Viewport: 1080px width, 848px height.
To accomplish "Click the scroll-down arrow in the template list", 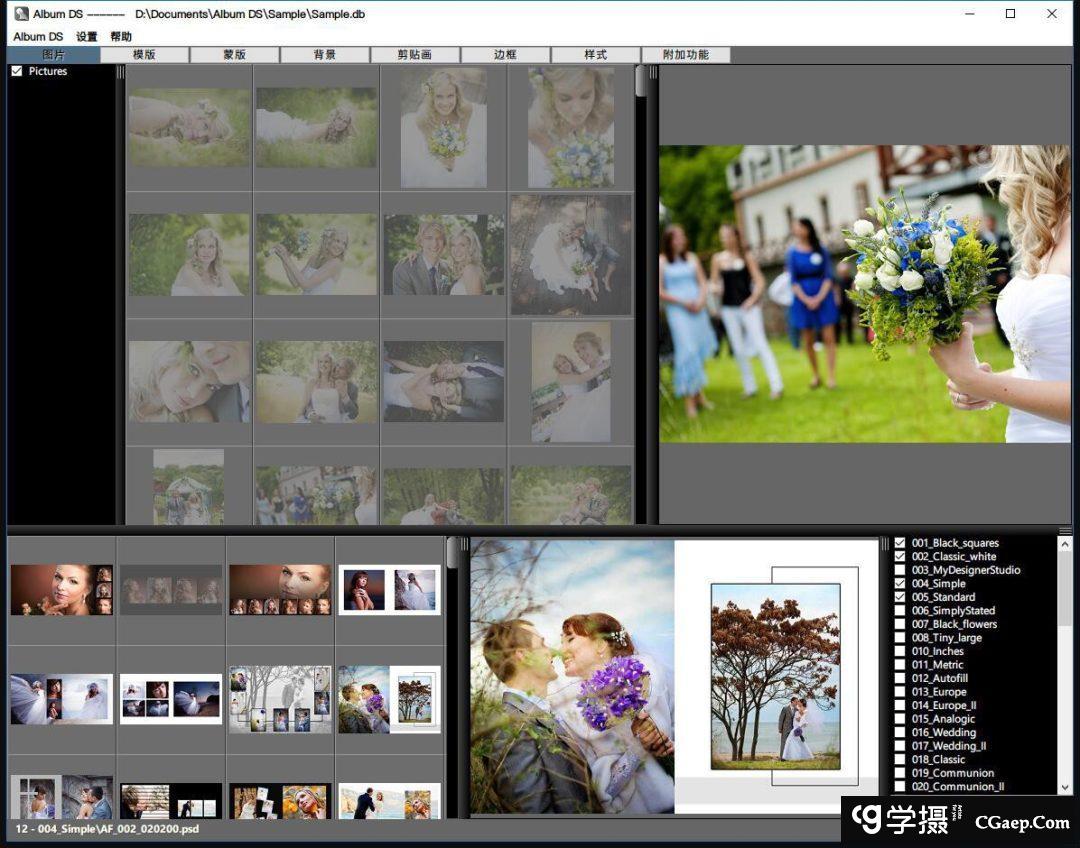I will pos(1065,788).
